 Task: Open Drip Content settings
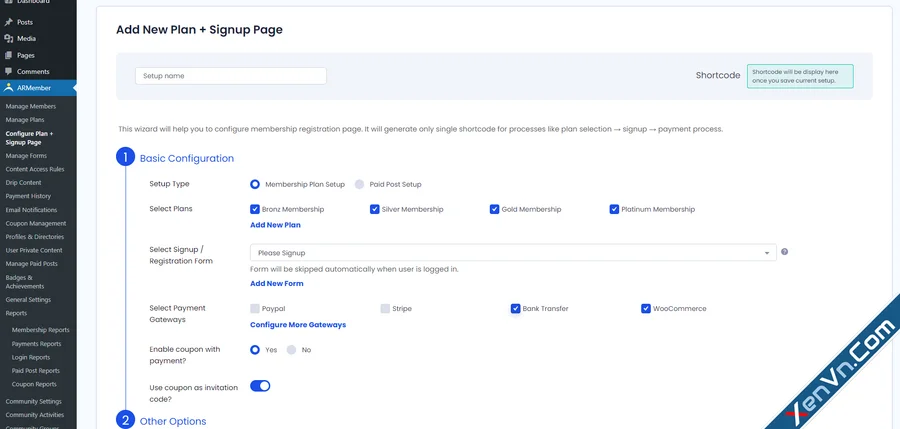(24, 183)
